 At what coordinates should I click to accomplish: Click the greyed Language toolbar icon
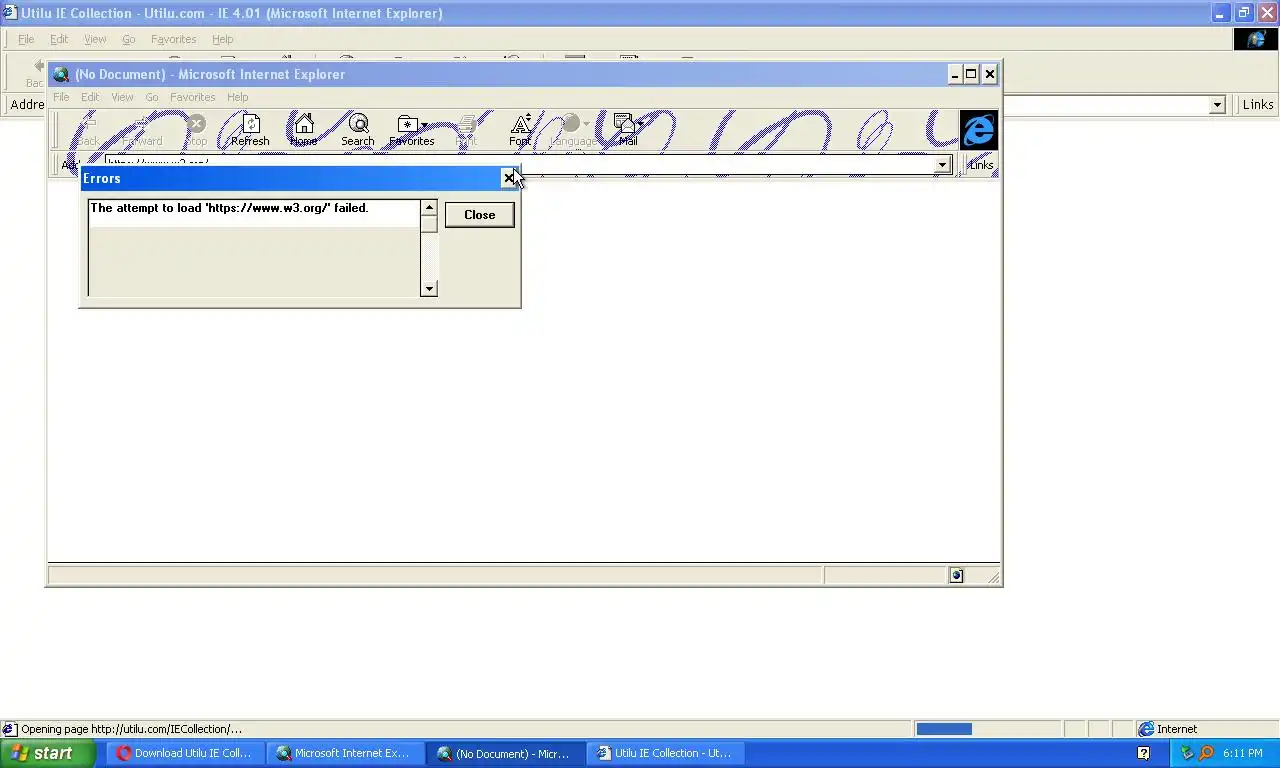(571, 130)
